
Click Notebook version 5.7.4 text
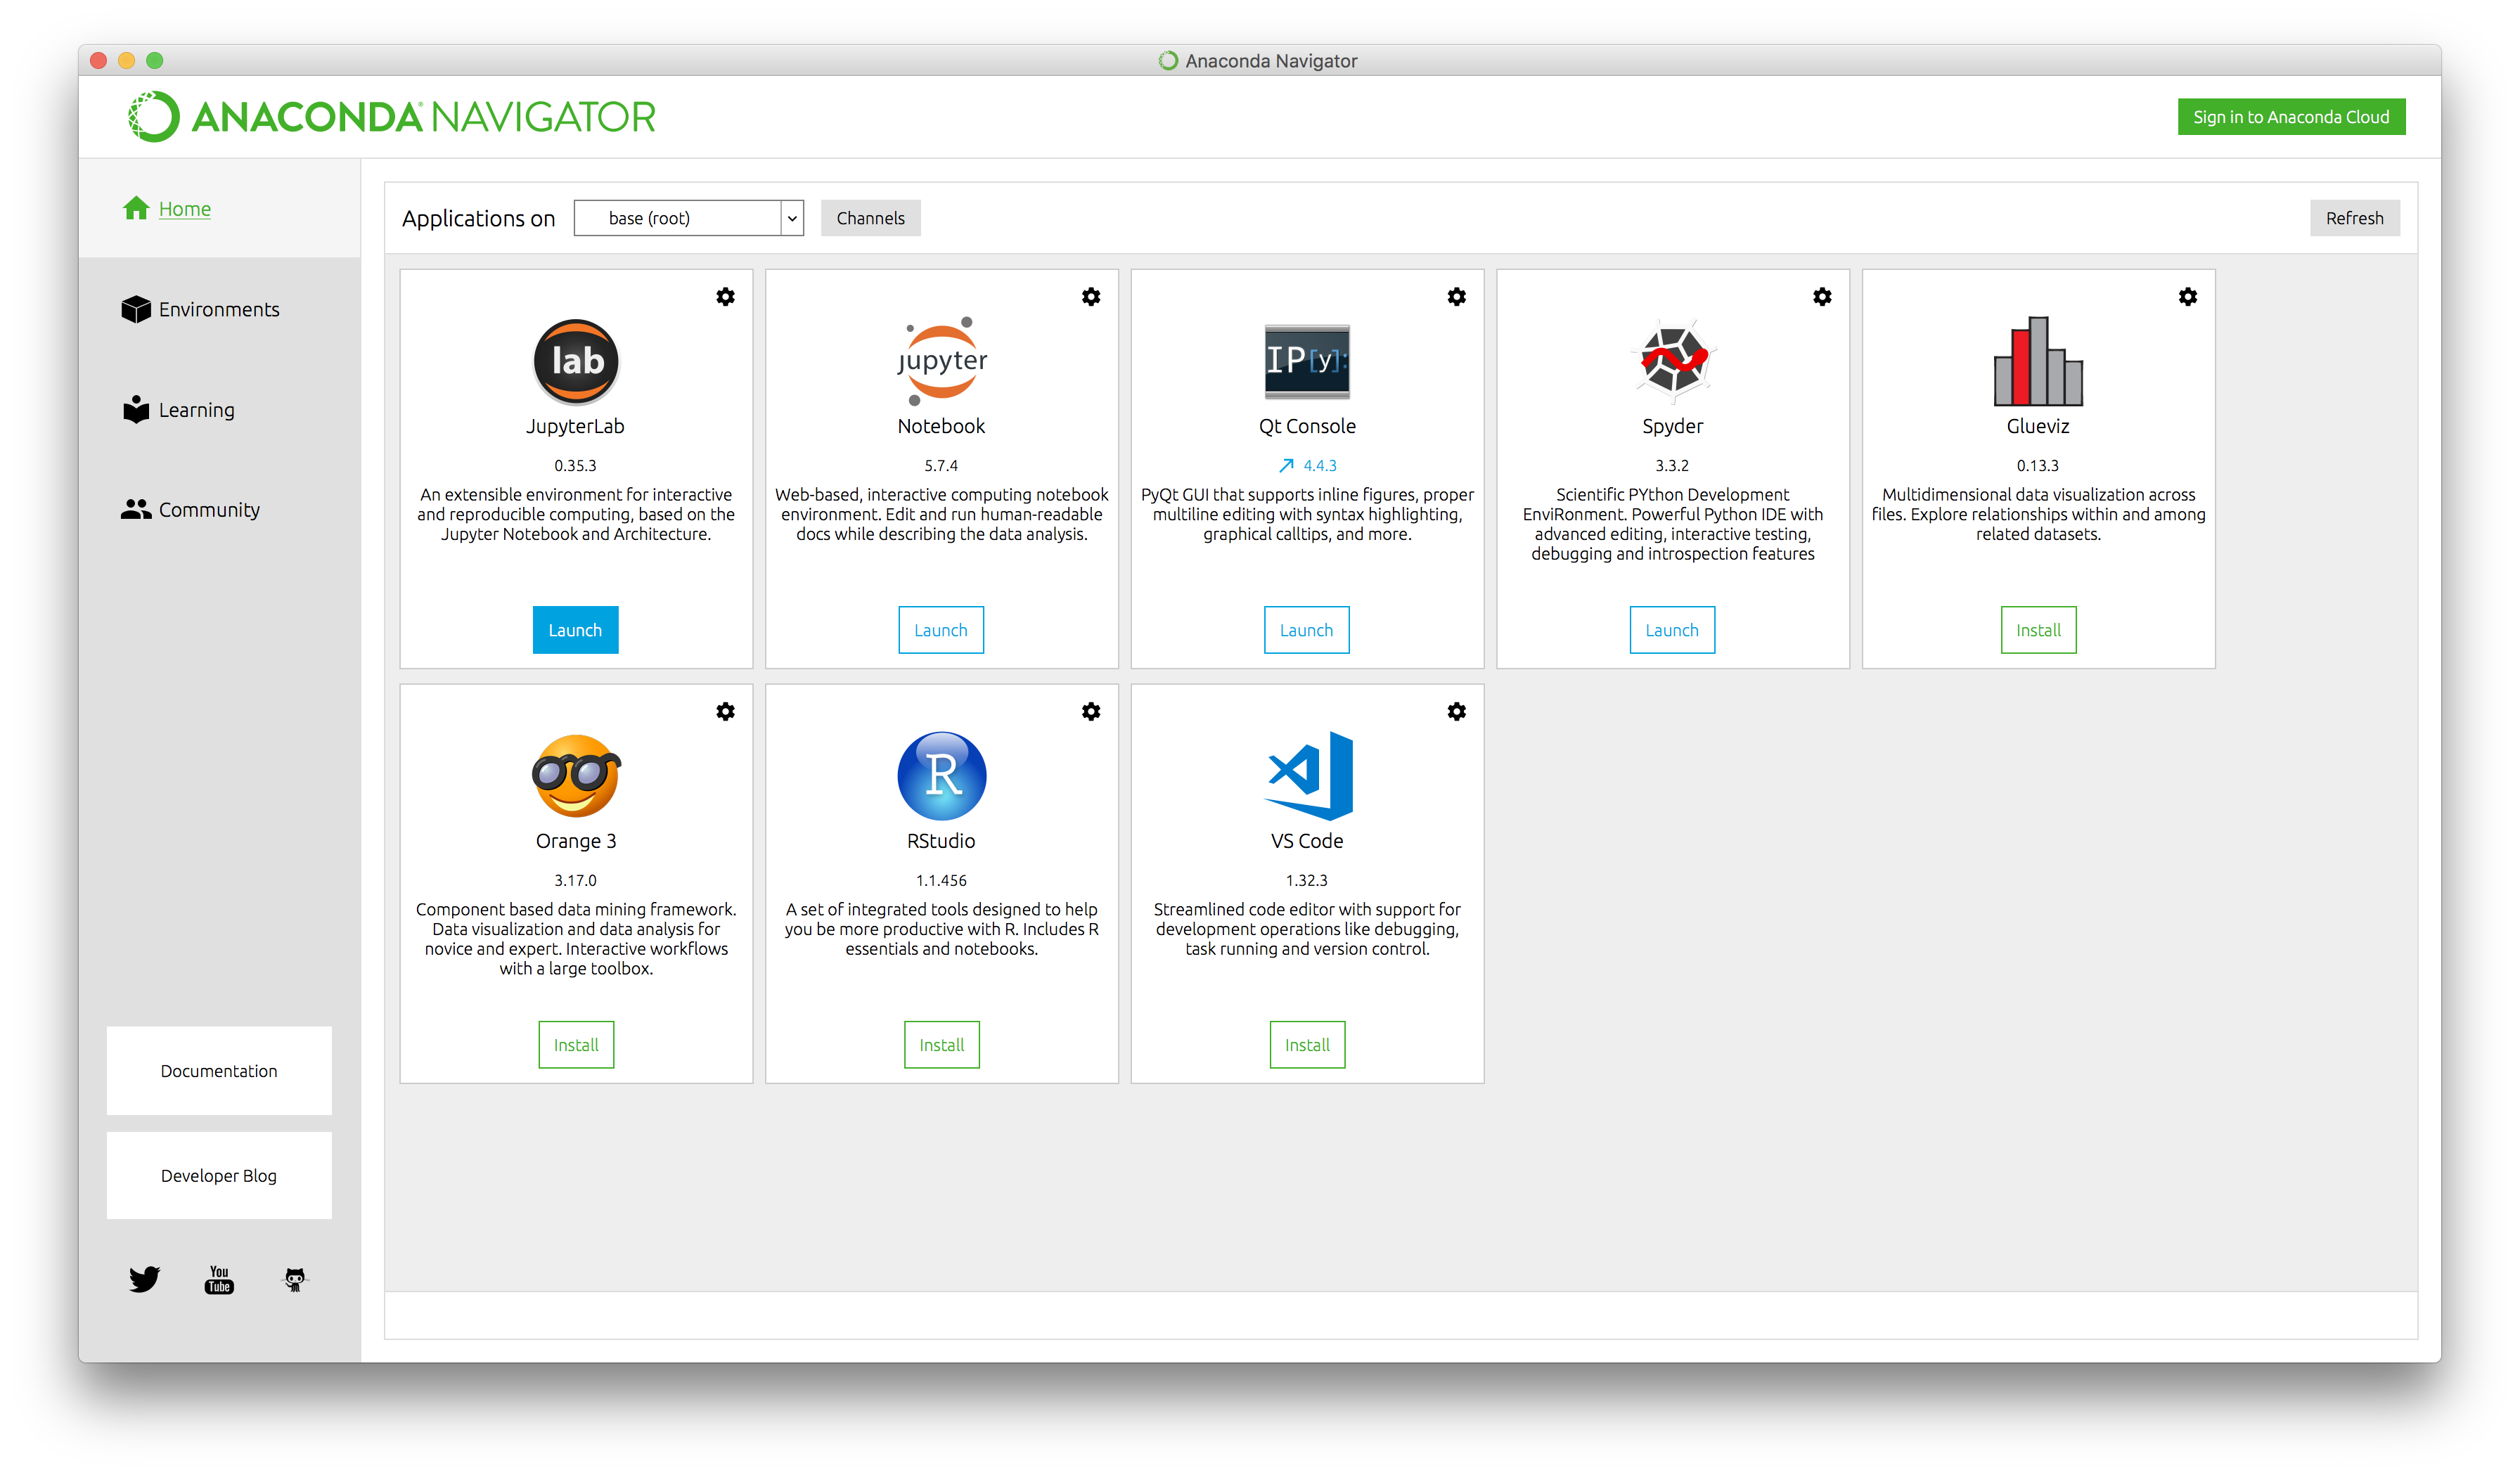pyautogui.click(x=941, y=466)
